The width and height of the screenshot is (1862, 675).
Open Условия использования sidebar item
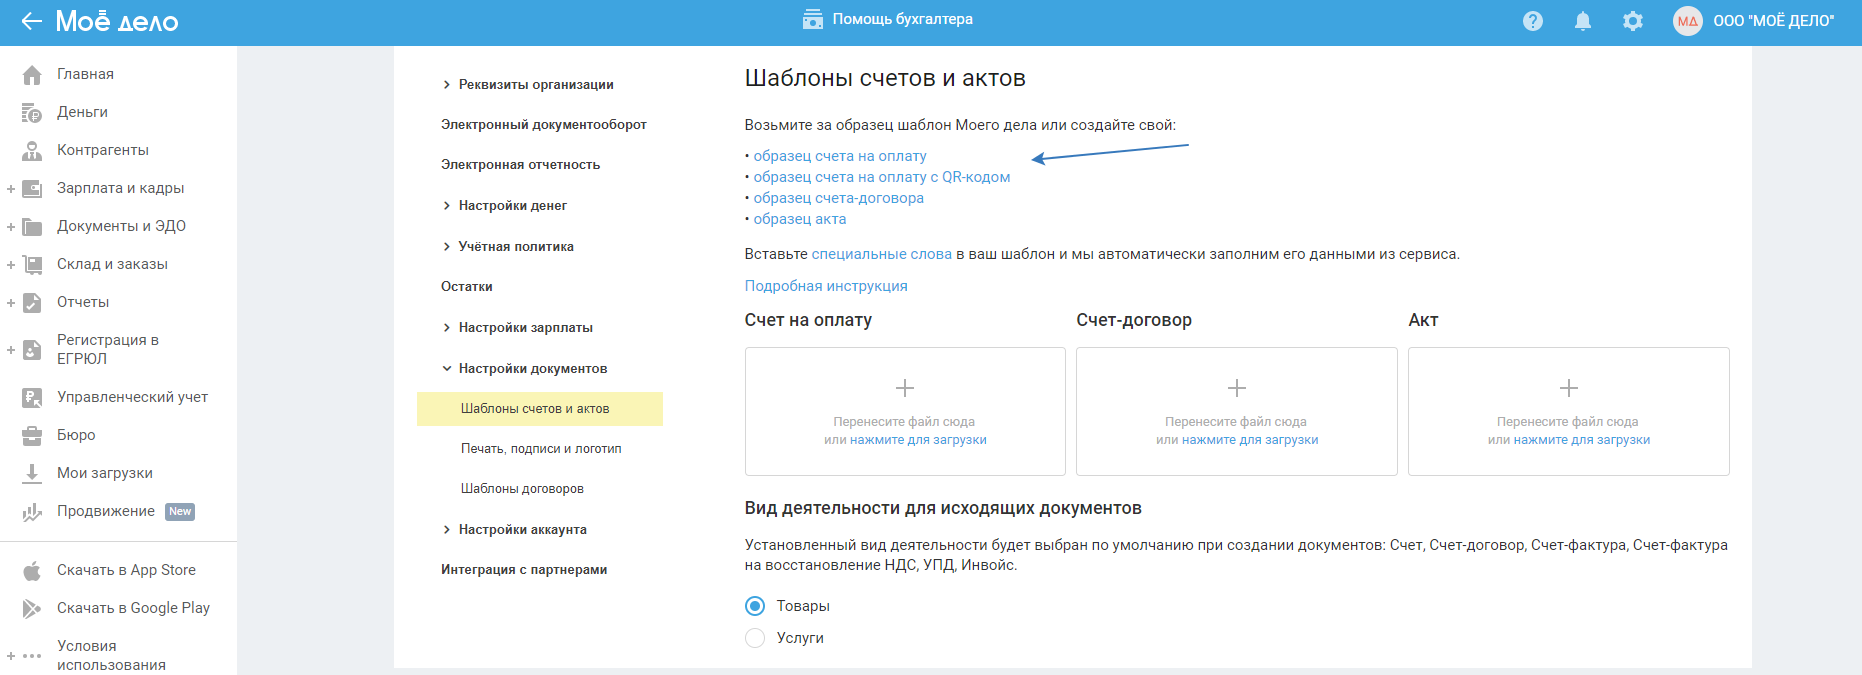coord(111,656)
